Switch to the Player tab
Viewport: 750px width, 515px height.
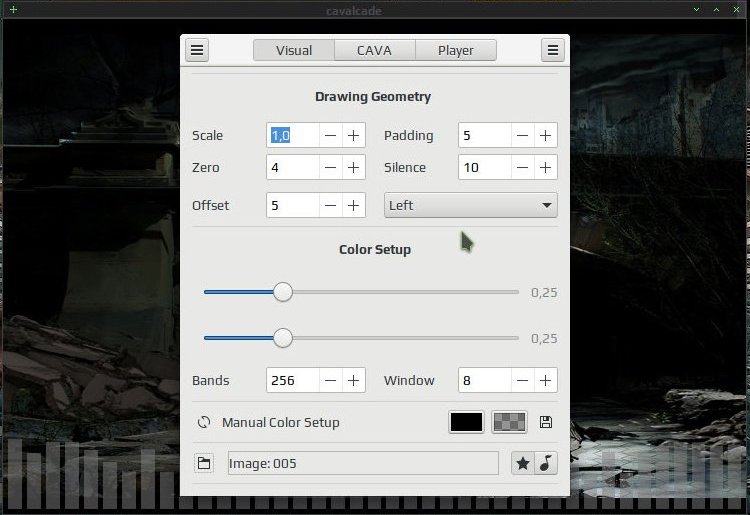456,50
